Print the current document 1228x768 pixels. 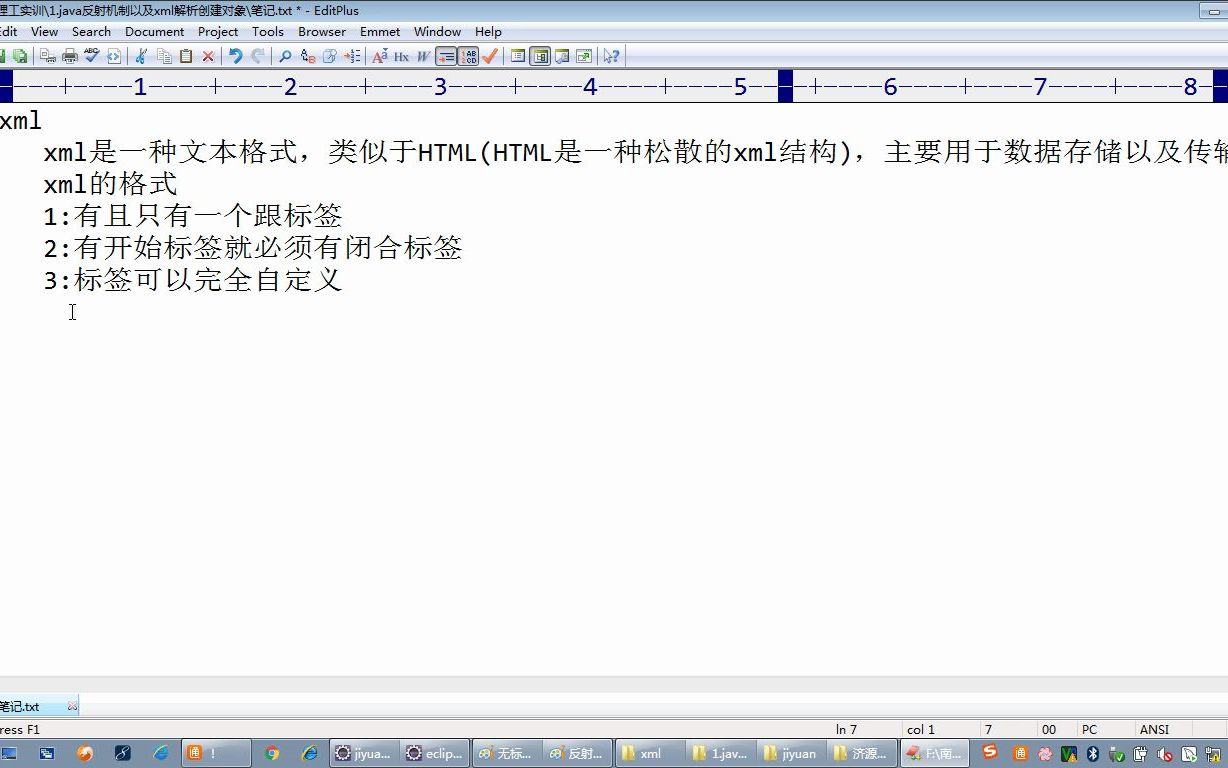(70, 56)
